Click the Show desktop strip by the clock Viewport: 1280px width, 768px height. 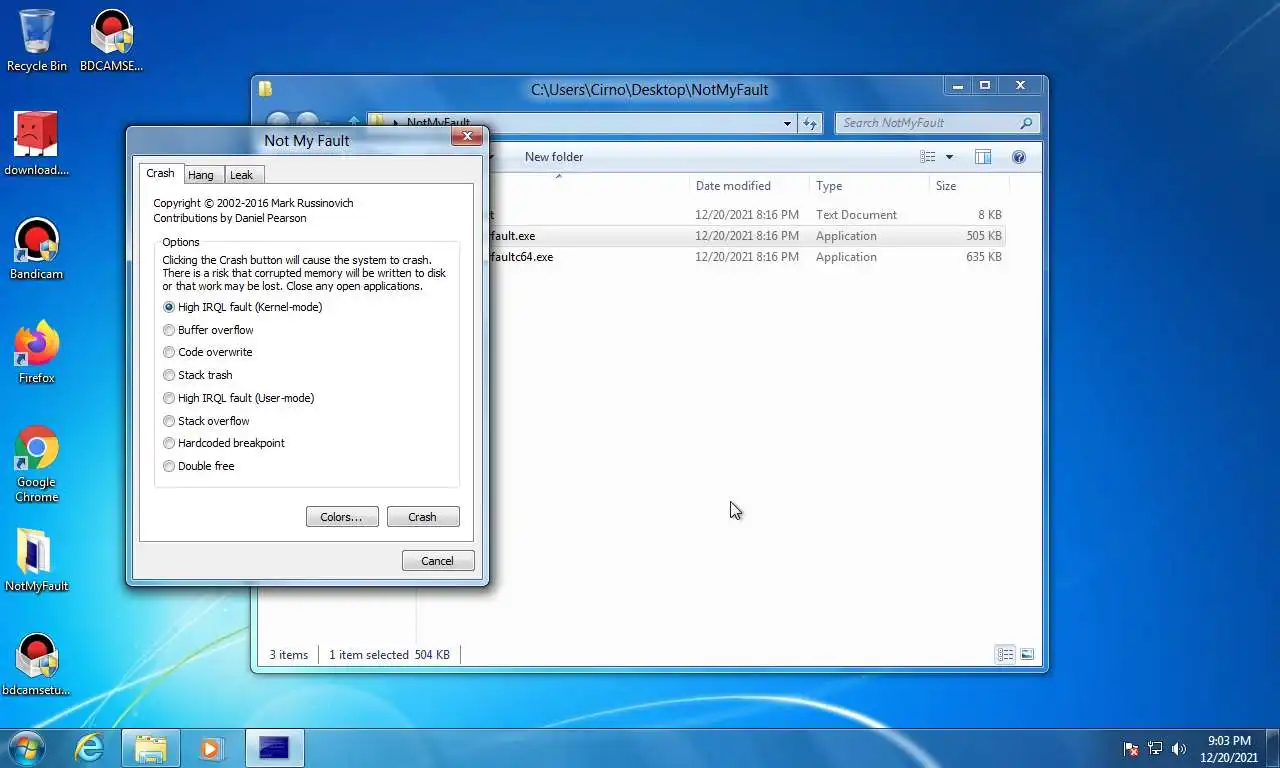1272,748
